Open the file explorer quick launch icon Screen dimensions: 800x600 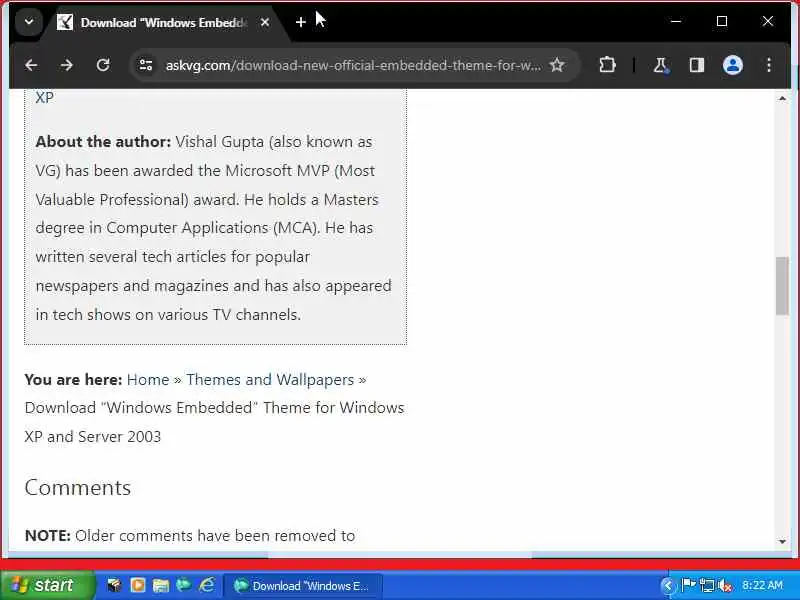(161, 585)
